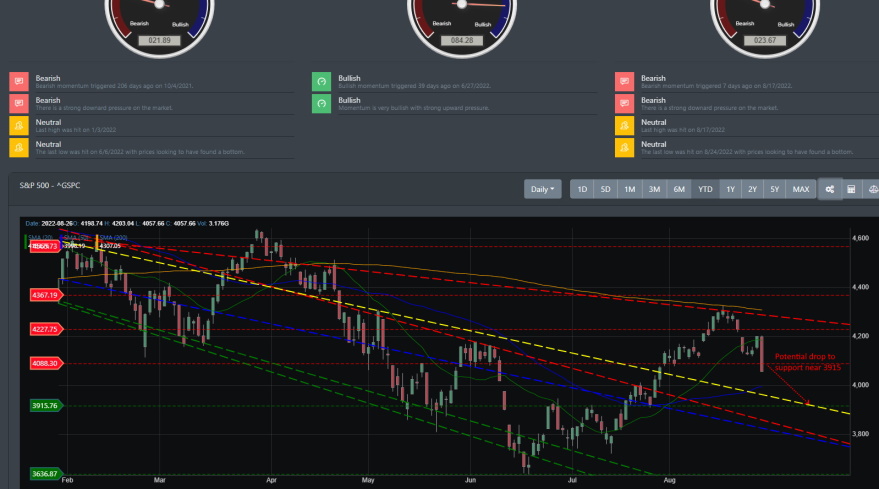Click the red icon beside 206 days ago
This screenshot has width=879, height=489.
click(x=19, y=81)
